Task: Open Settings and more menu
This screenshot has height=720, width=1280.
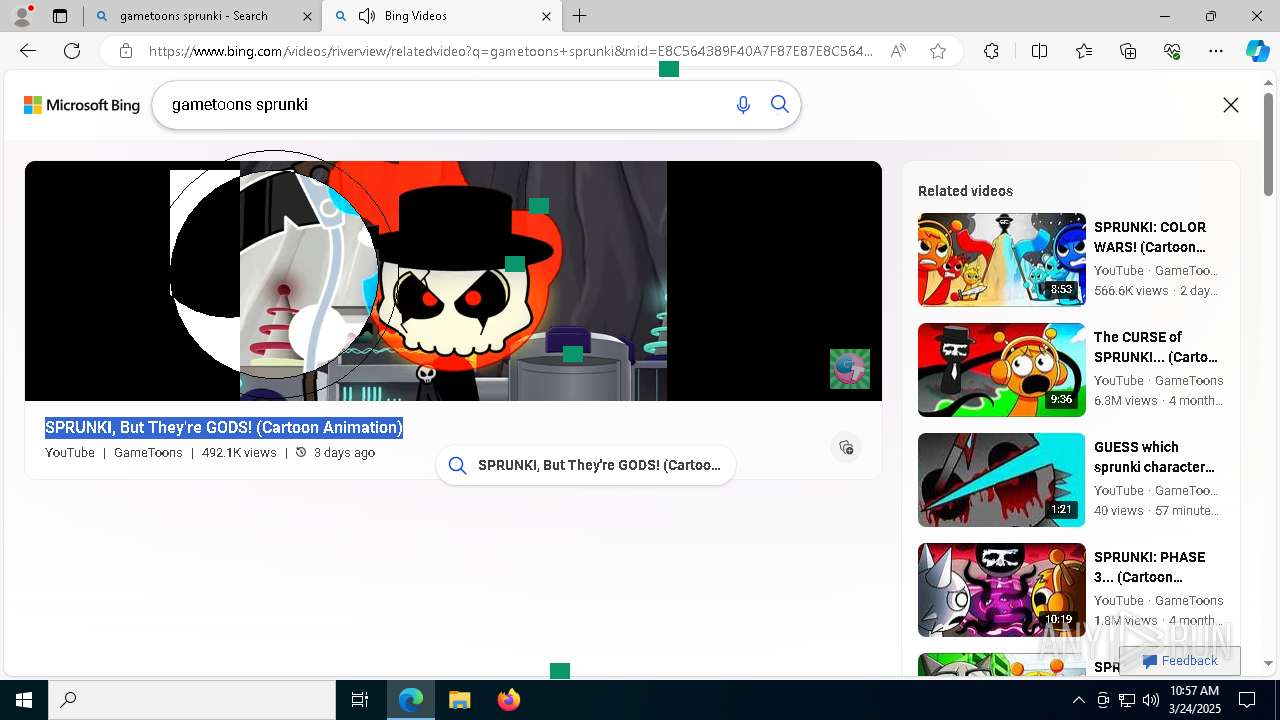Action: [1216, 51]
